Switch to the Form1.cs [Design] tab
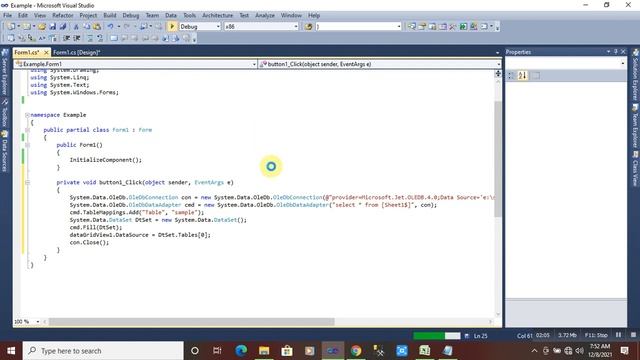 pos(76,52)
